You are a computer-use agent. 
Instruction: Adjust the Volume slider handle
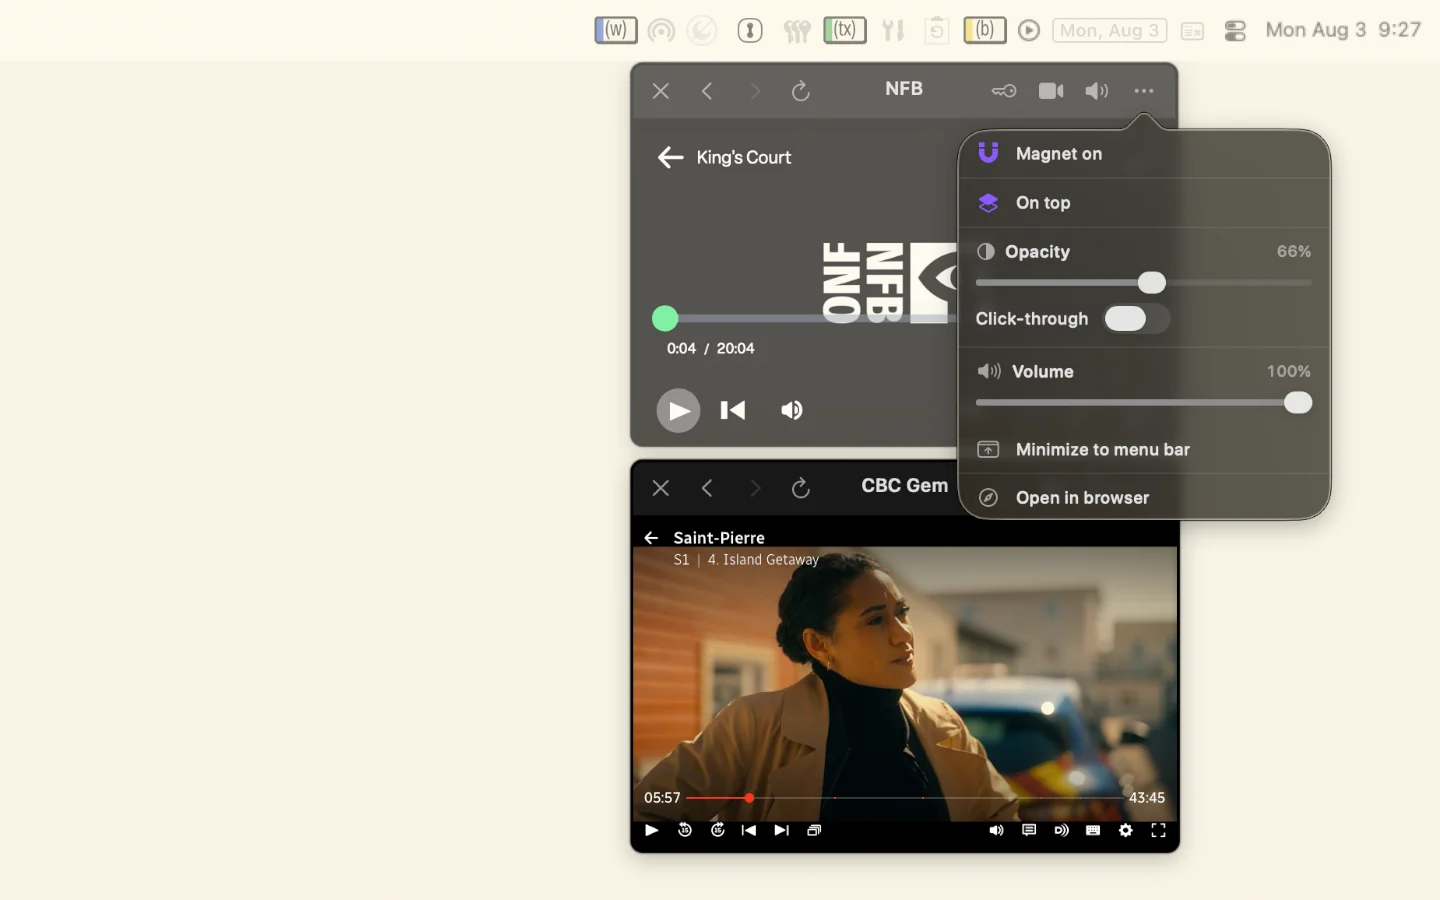(1298, 403)
